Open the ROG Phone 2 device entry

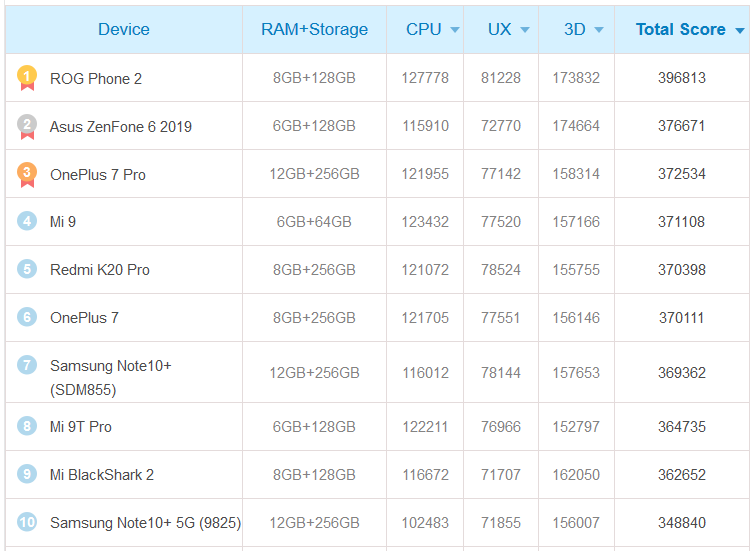[96, 79]
